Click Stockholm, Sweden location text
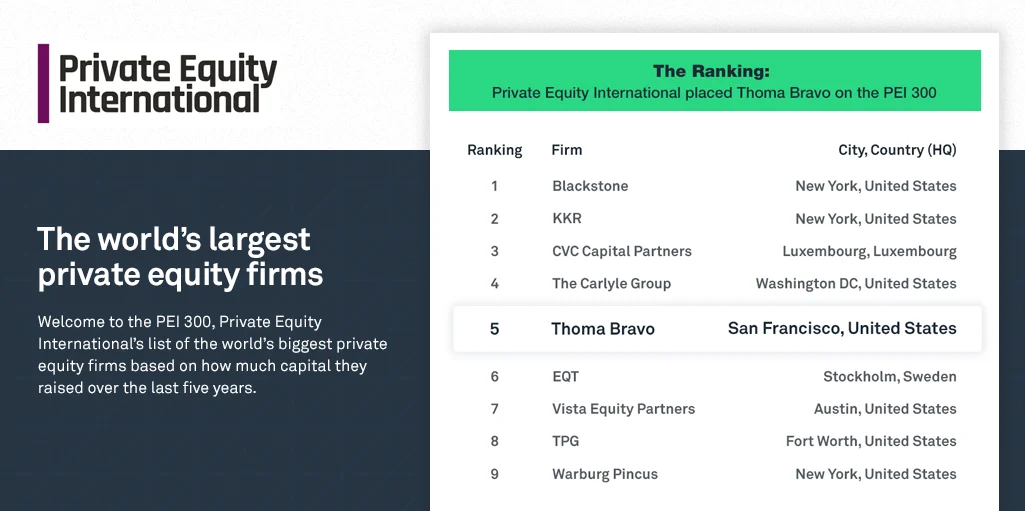Image resolution: width=1025 pixels, height=511 pixels. pos(889,377)
